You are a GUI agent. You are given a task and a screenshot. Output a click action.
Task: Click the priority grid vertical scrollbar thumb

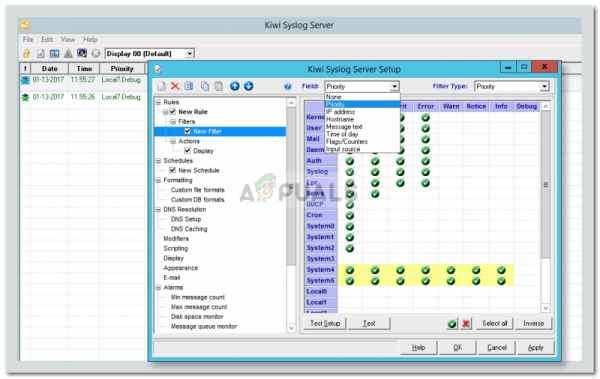pyautogui.click(x=546, y=185)
